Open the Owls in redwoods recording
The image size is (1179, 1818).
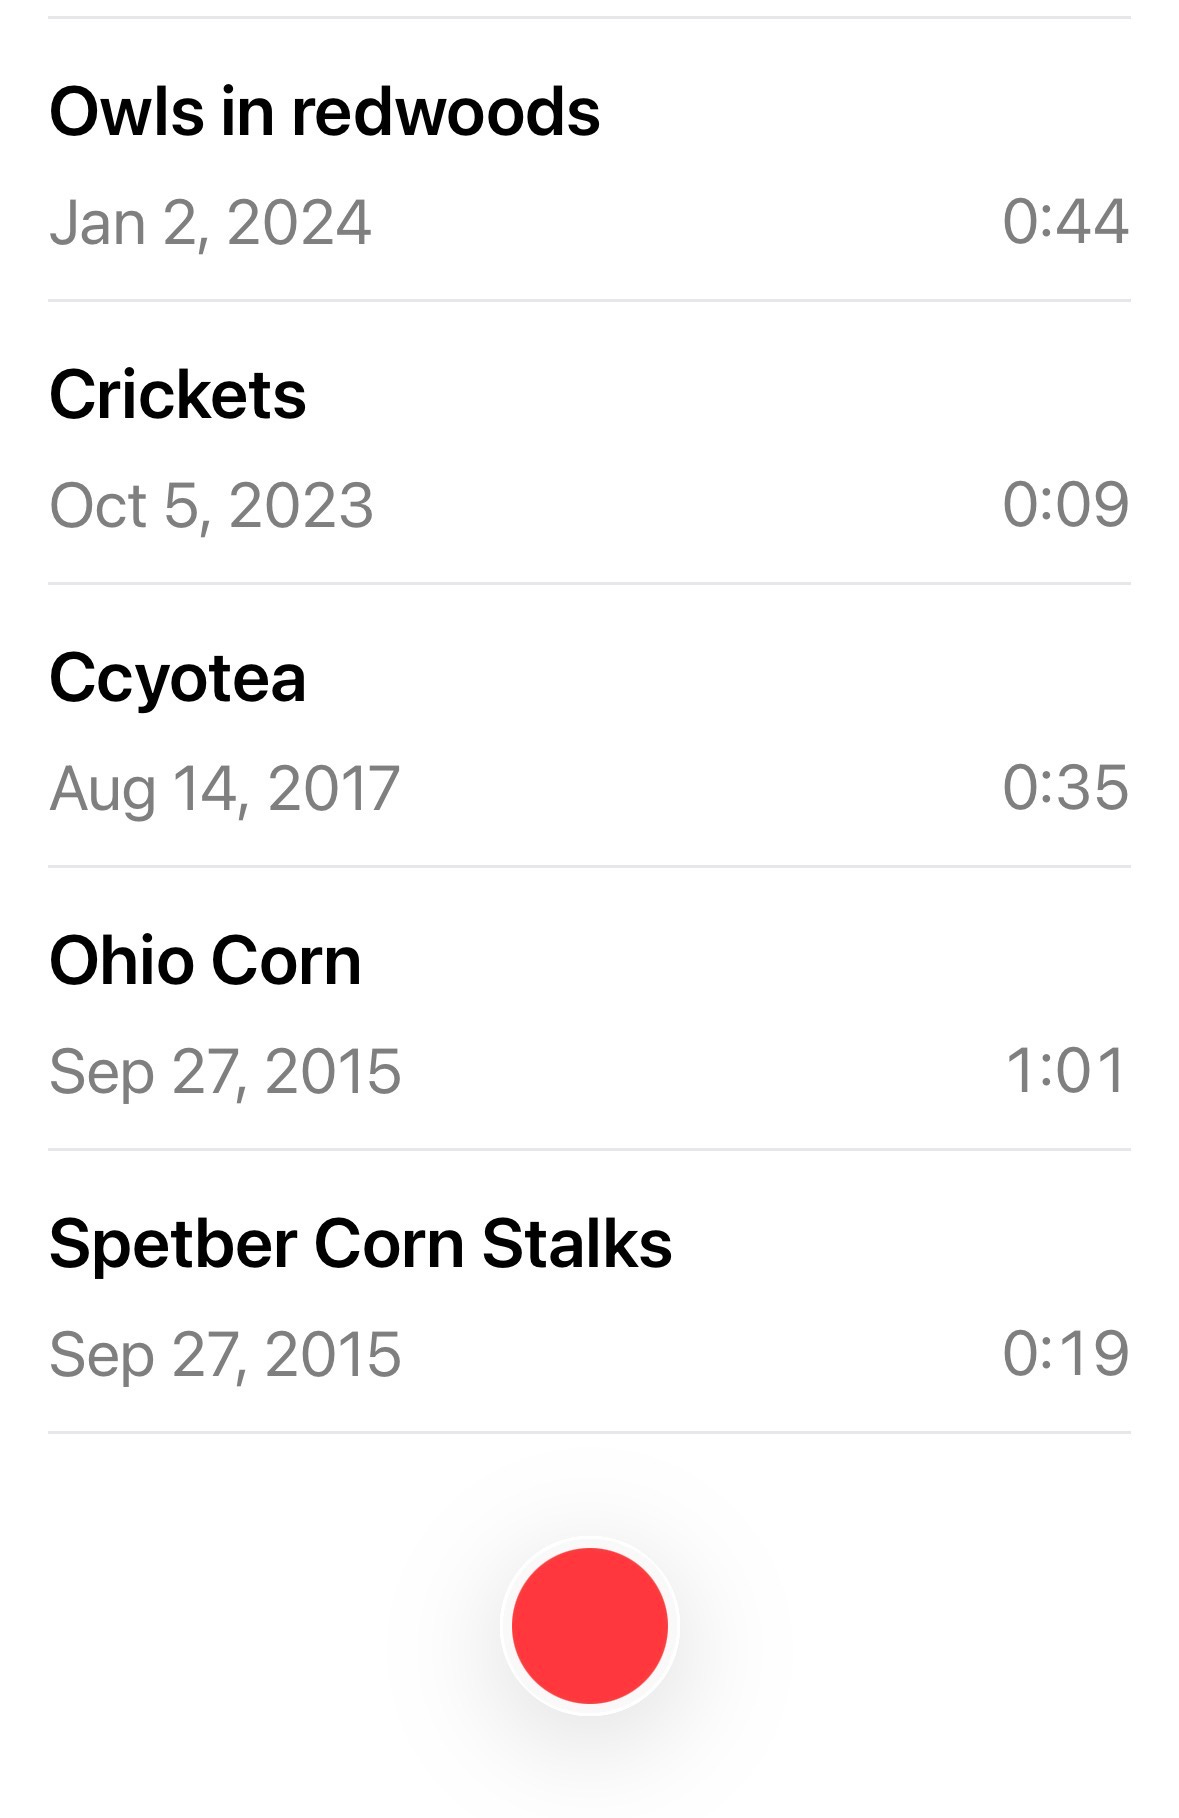pos(589,160)
